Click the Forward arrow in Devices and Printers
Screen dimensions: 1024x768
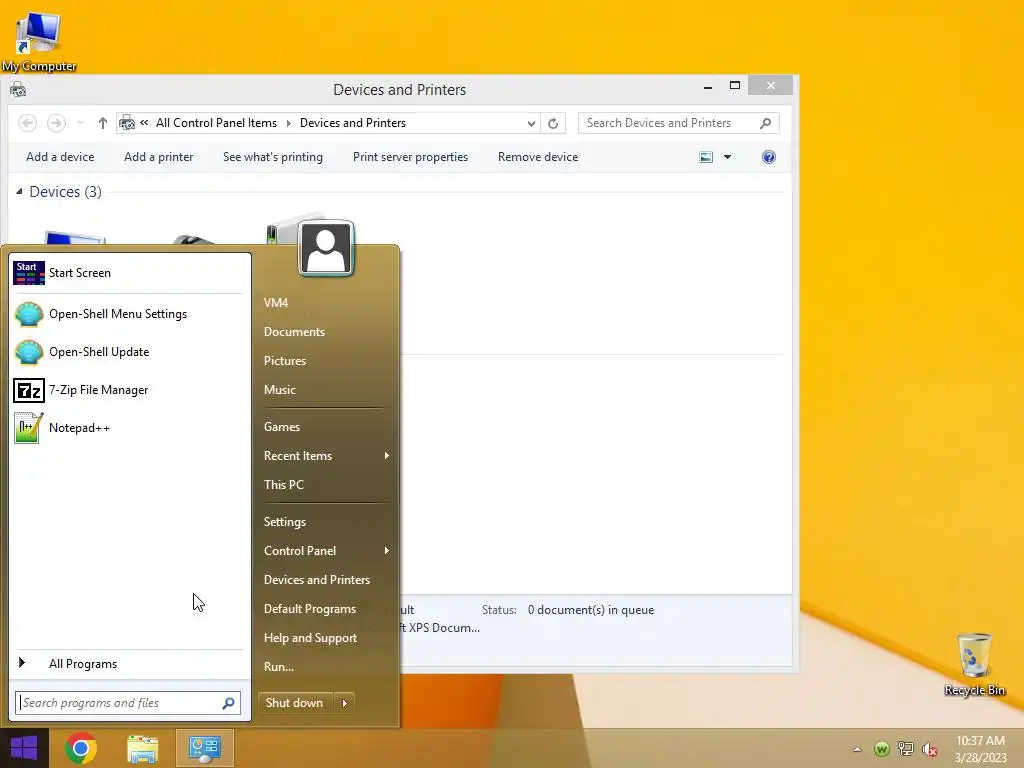click(x=56, y=123)
